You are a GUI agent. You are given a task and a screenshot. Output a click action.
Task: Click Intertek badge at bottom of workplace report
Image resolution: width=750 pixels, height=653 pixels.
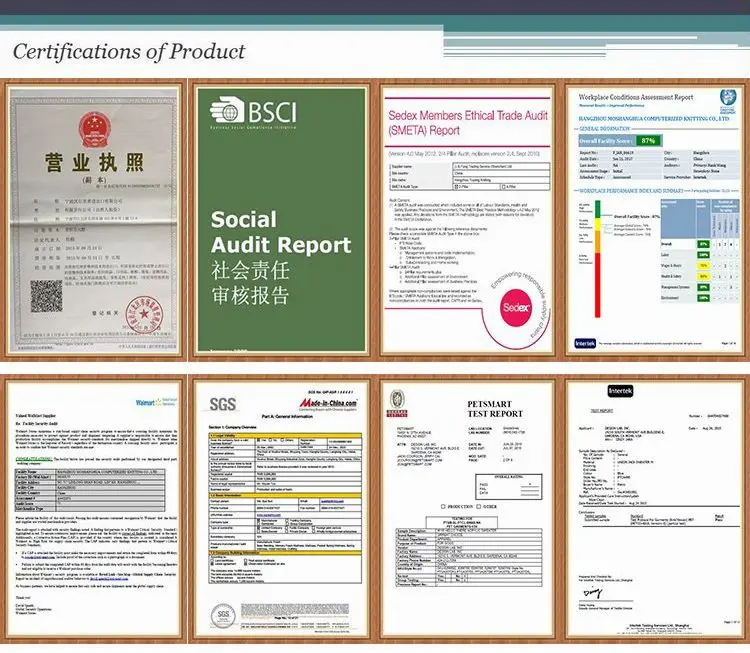click(583, 341)
